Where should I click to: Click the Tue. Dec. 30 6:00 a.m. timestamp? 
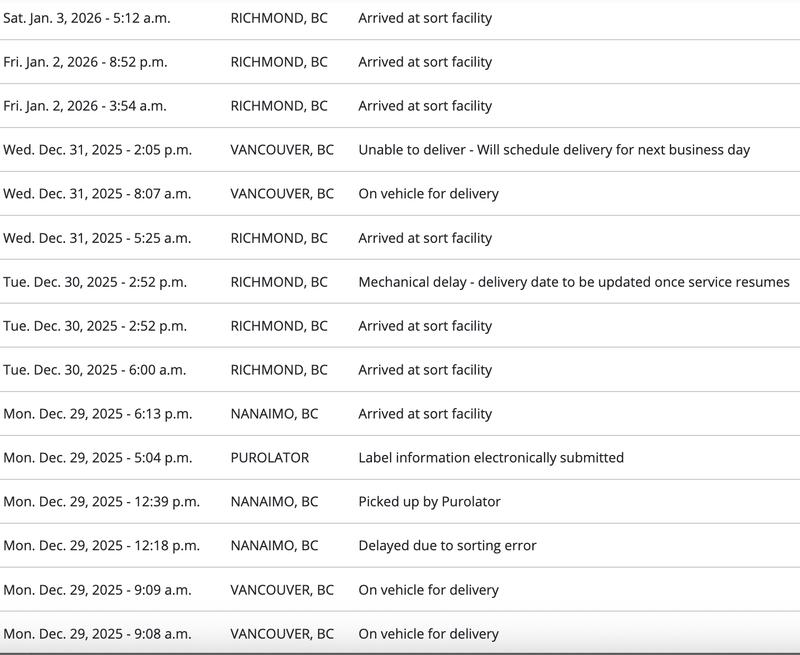[94, 370]
